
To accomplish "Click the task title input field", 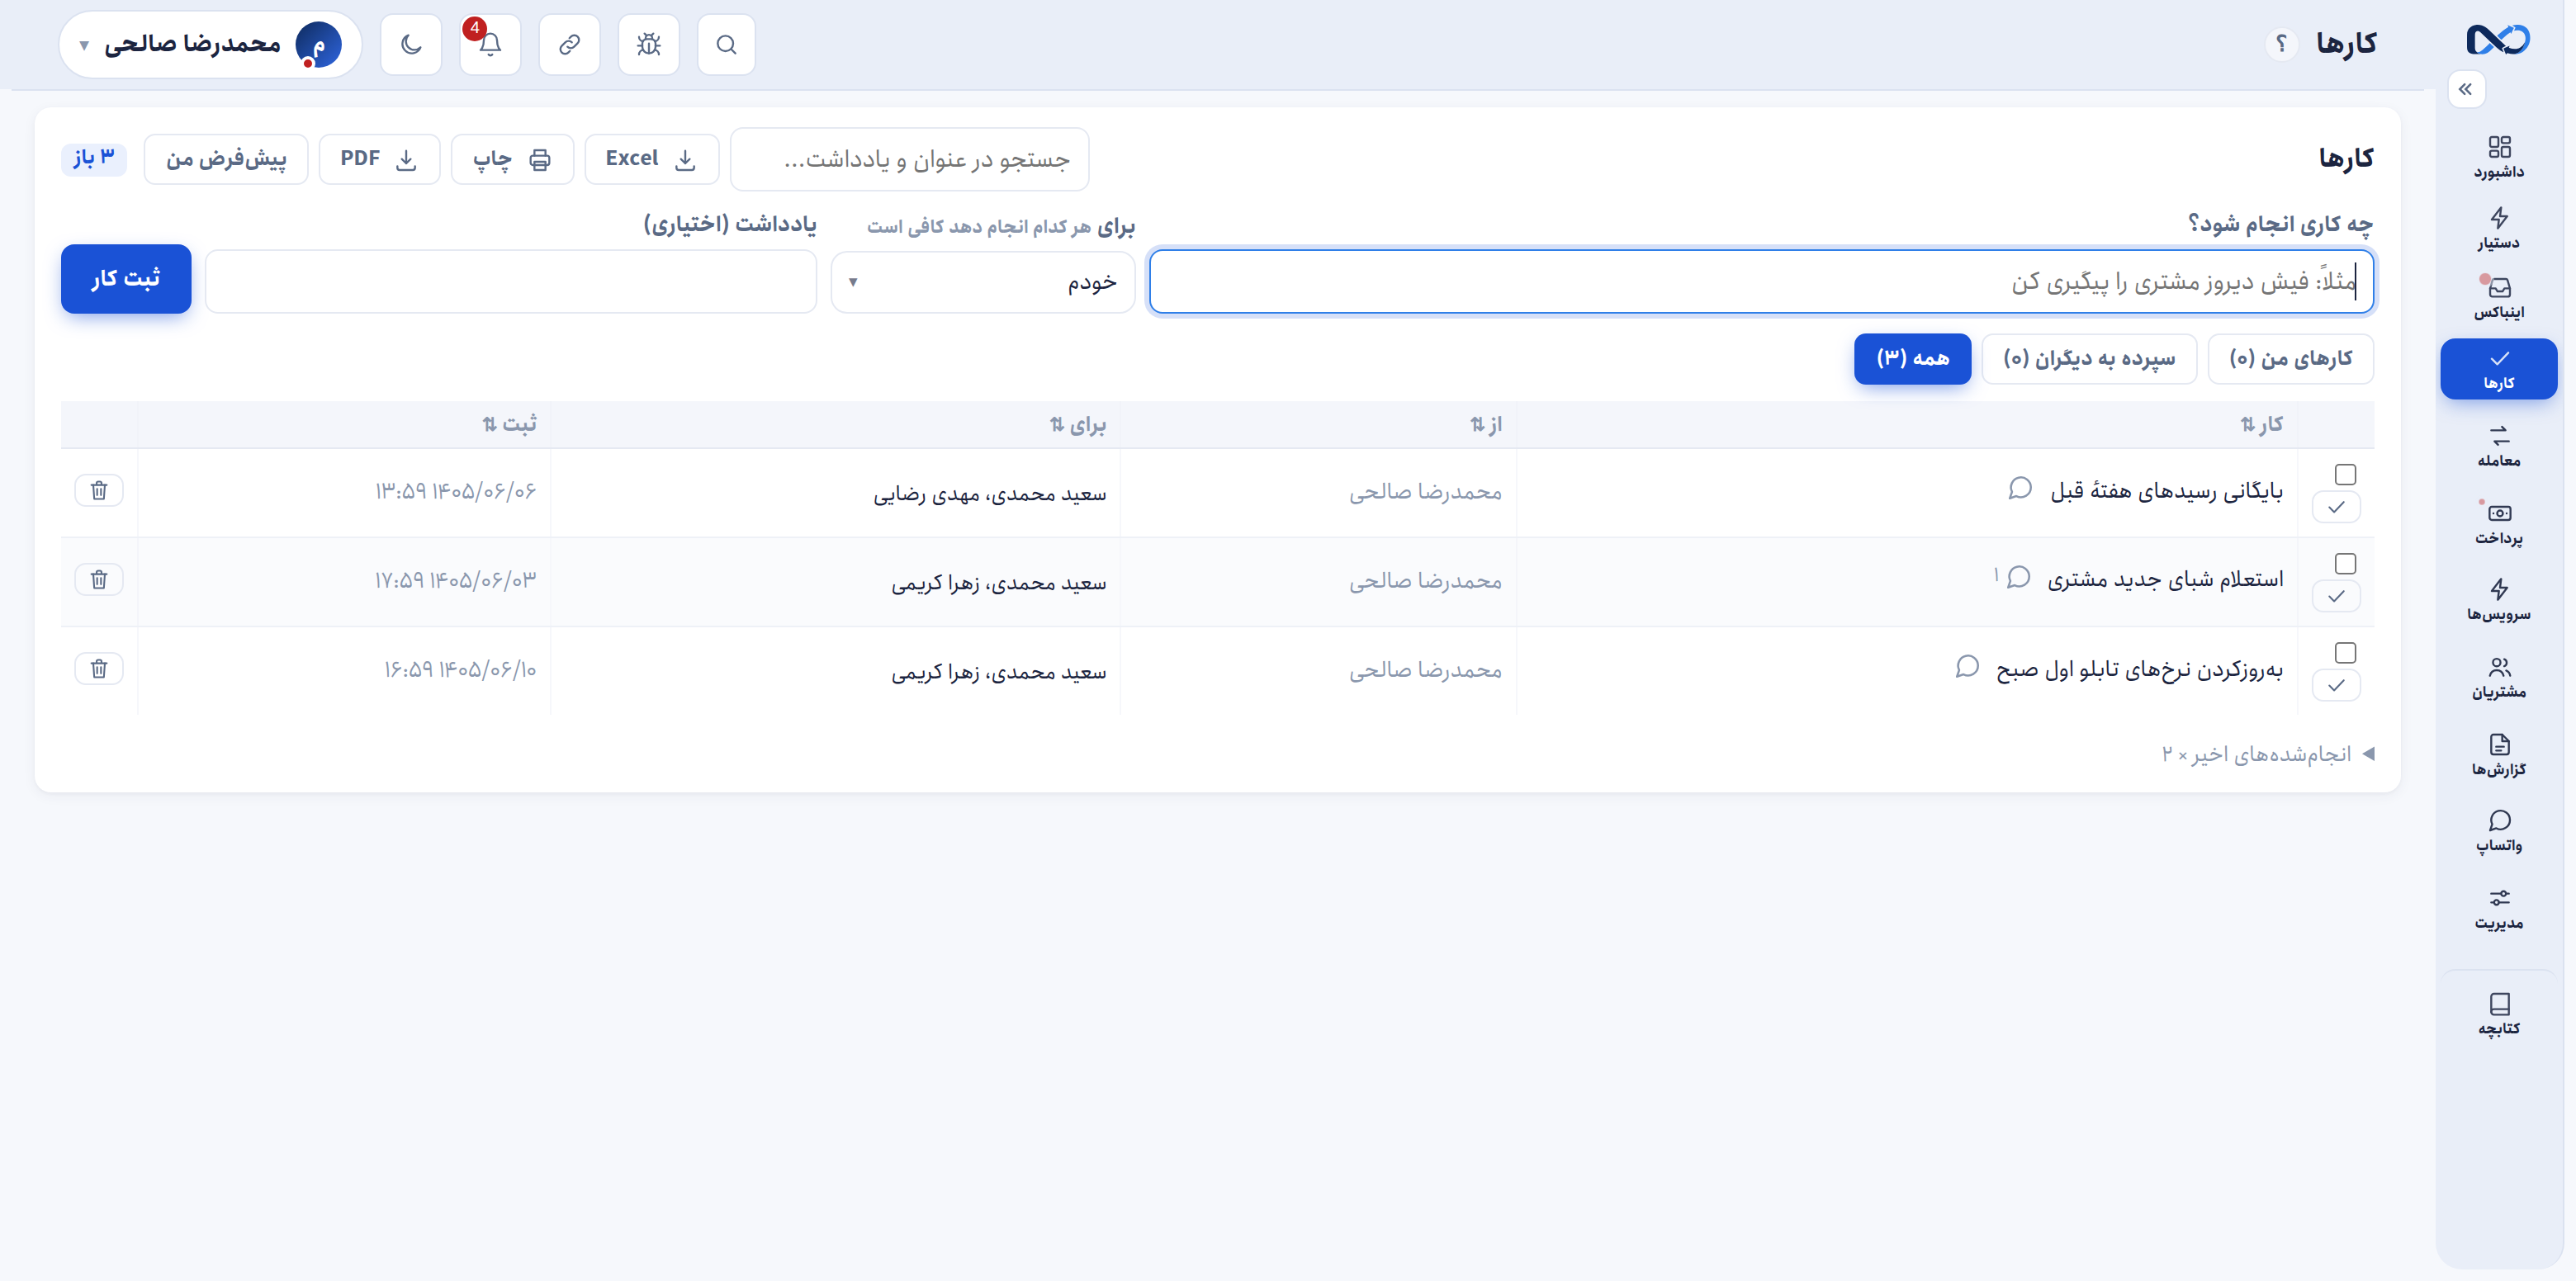I will coord(1761,282).
